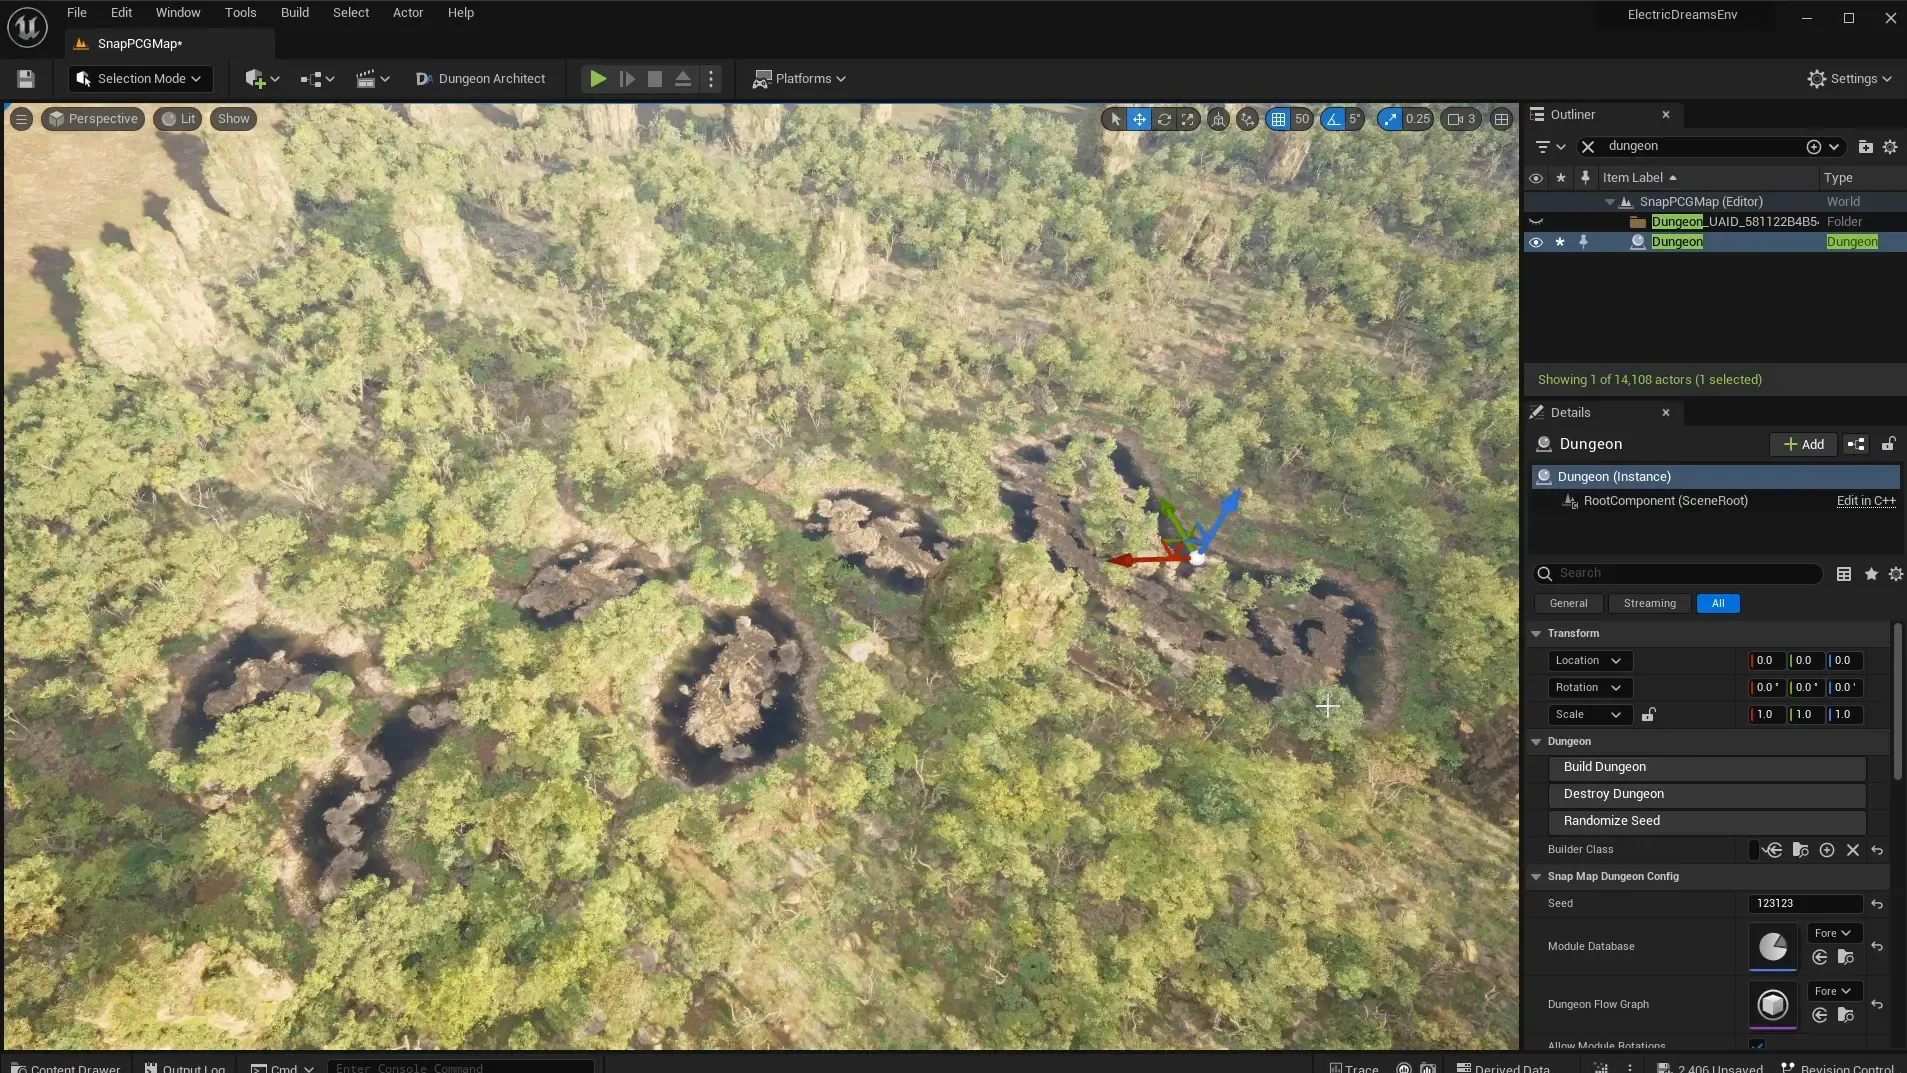Open scale snap value 0.25
1907x1073 pixels.
pyautogui.click(x=1418, y=119)
